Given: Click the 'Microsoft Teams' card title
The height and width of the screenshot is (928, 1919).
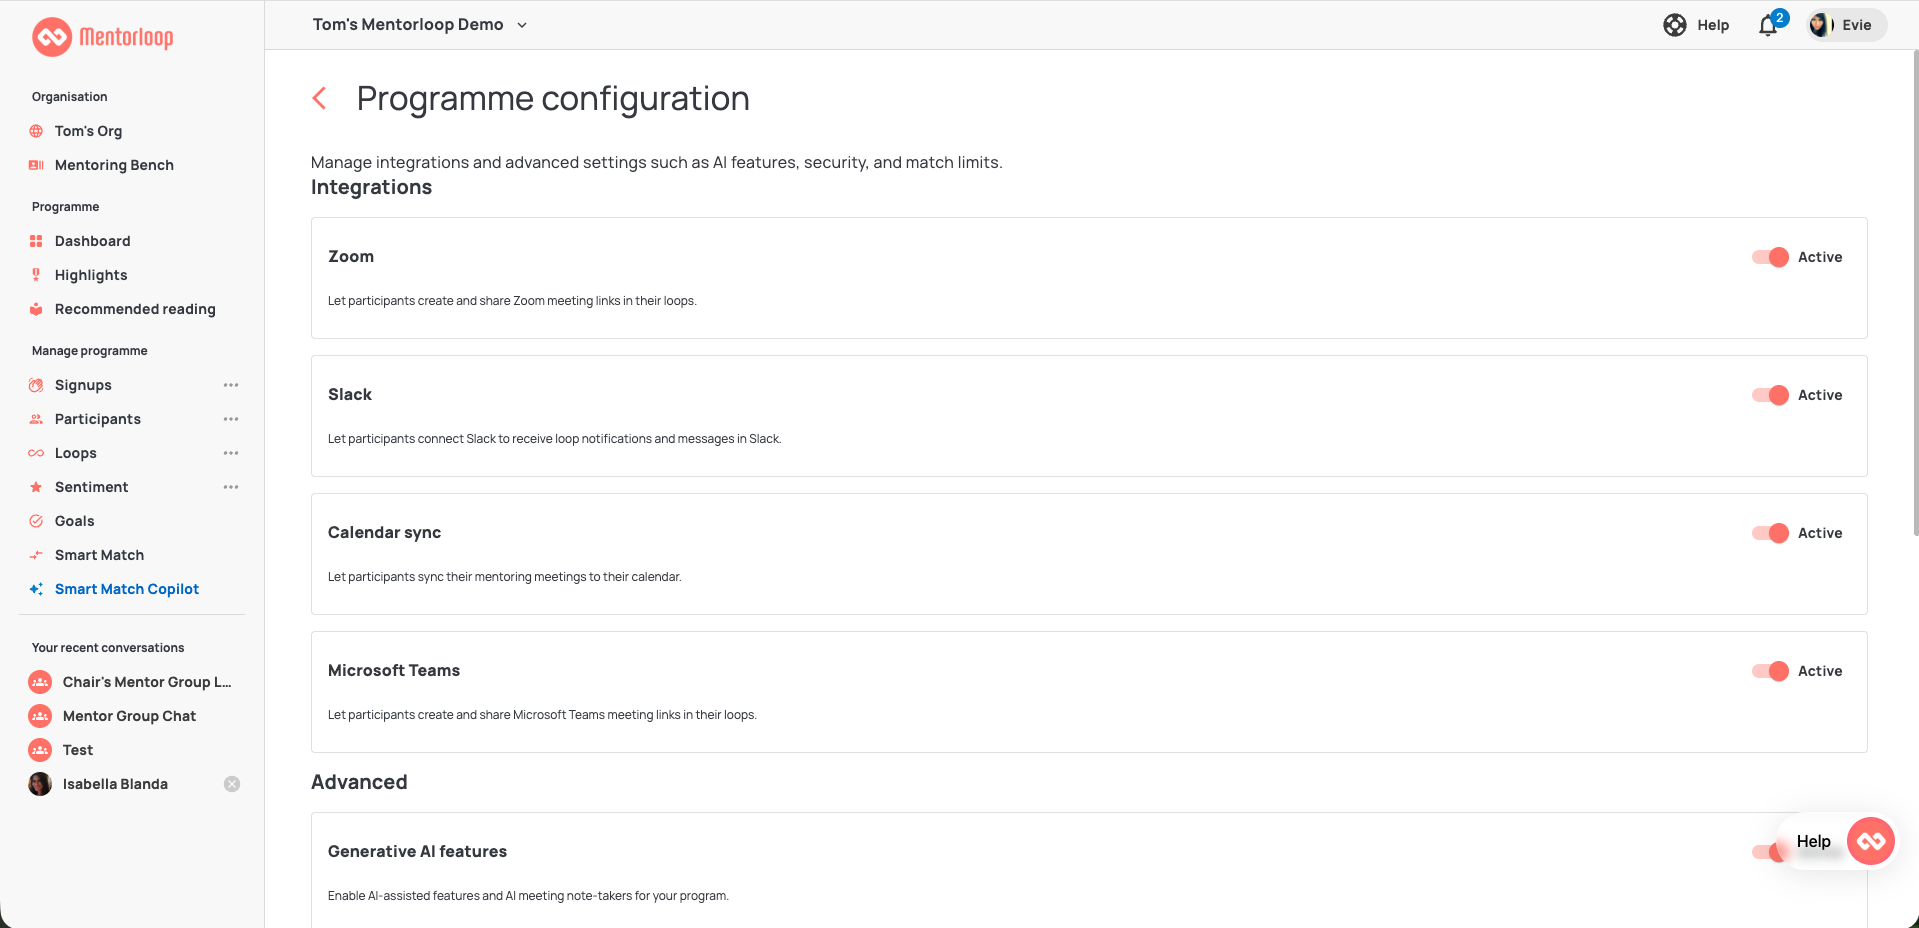Looking at the screenshot, I should click(394, 670).
